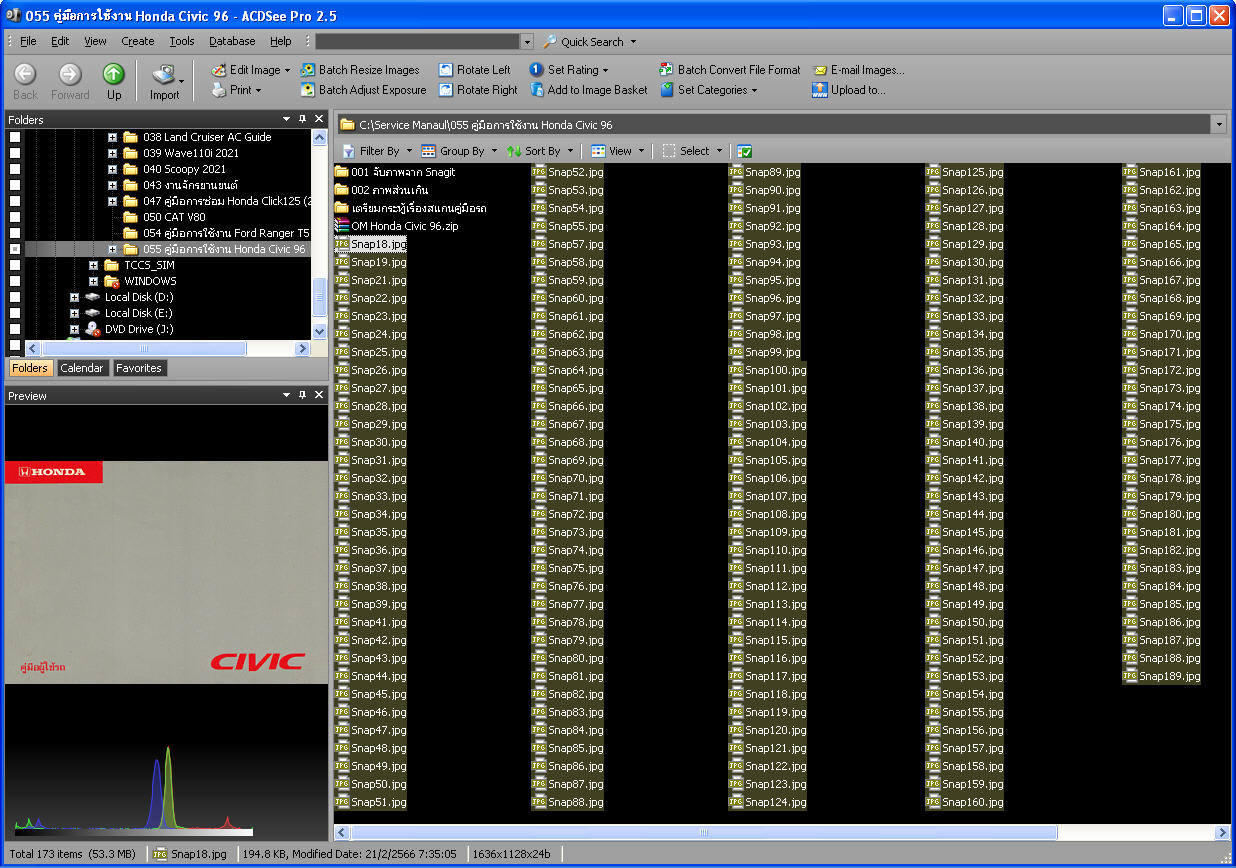Tick checkbox beside 050 CAT V80
1236x868 pixels.
pos(15,217)
